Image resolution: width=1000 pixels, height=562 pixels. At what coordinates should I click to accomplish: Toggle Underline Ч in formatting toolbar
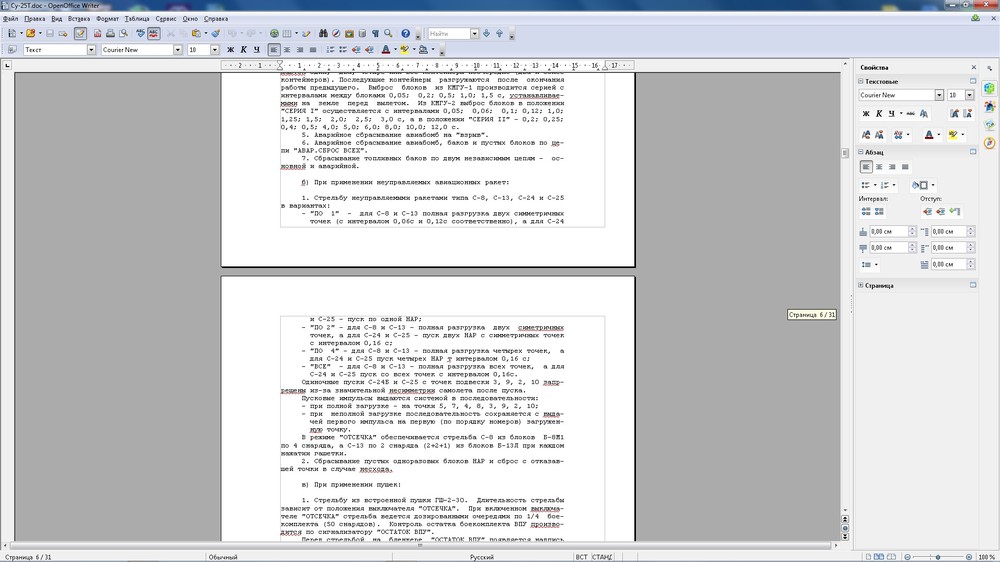[256, 50]
